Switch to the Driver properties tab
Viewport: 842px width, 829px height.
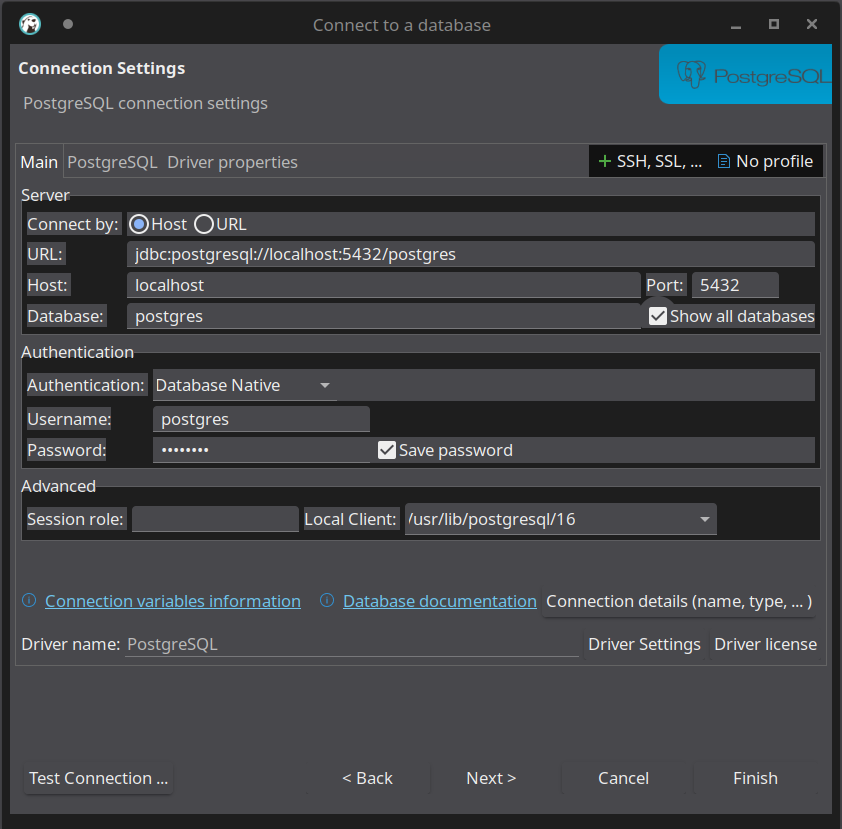pyautogui.click(x=233, y=162)
